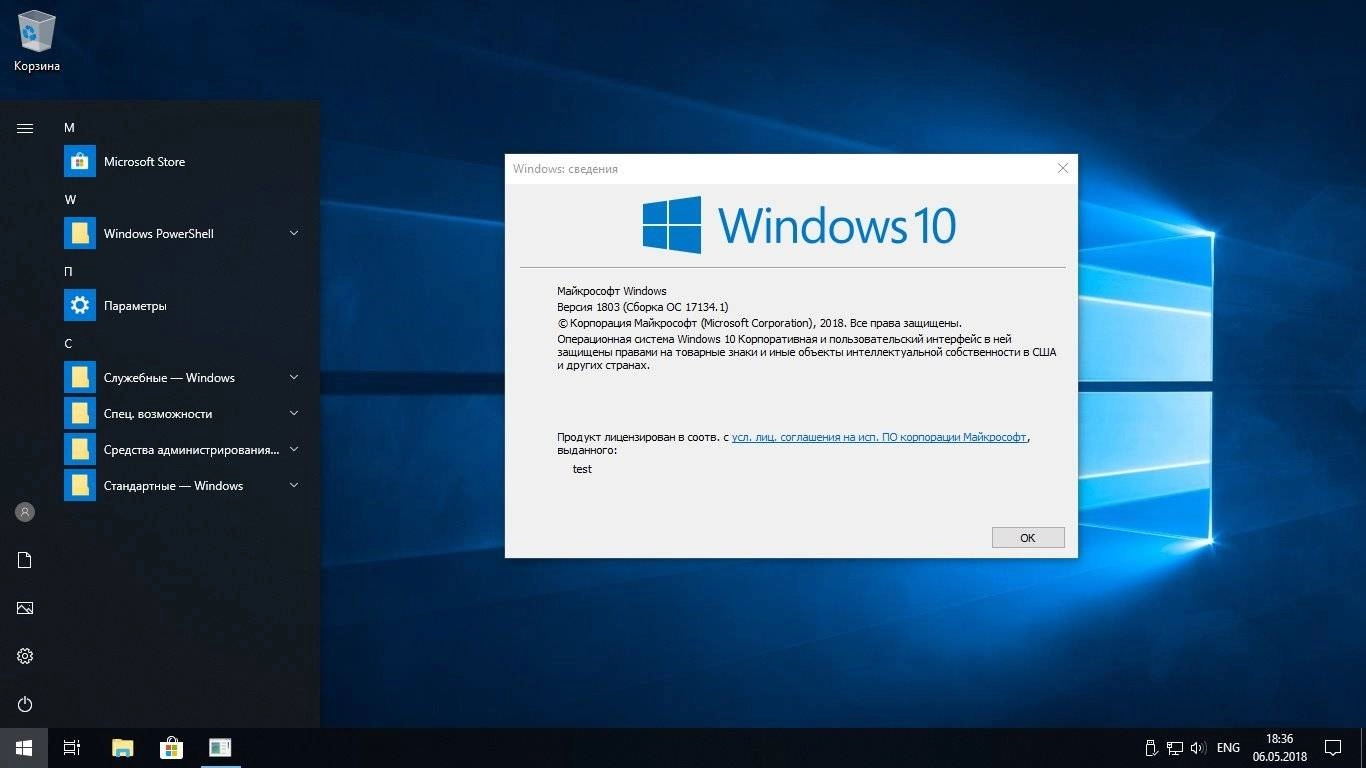Close the Windows: сведения dialog

coord(1063,169)
